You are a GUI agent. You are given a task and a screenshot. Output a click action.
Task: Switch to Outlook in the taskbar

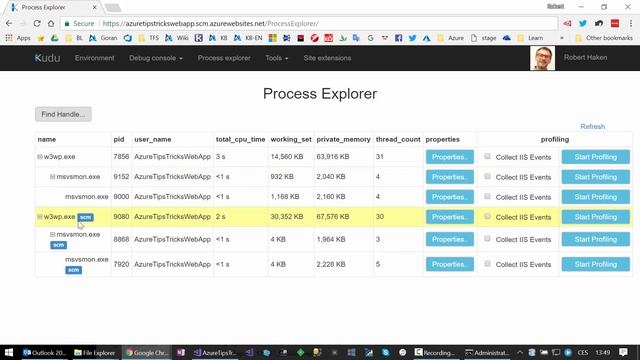click(44, 352)
